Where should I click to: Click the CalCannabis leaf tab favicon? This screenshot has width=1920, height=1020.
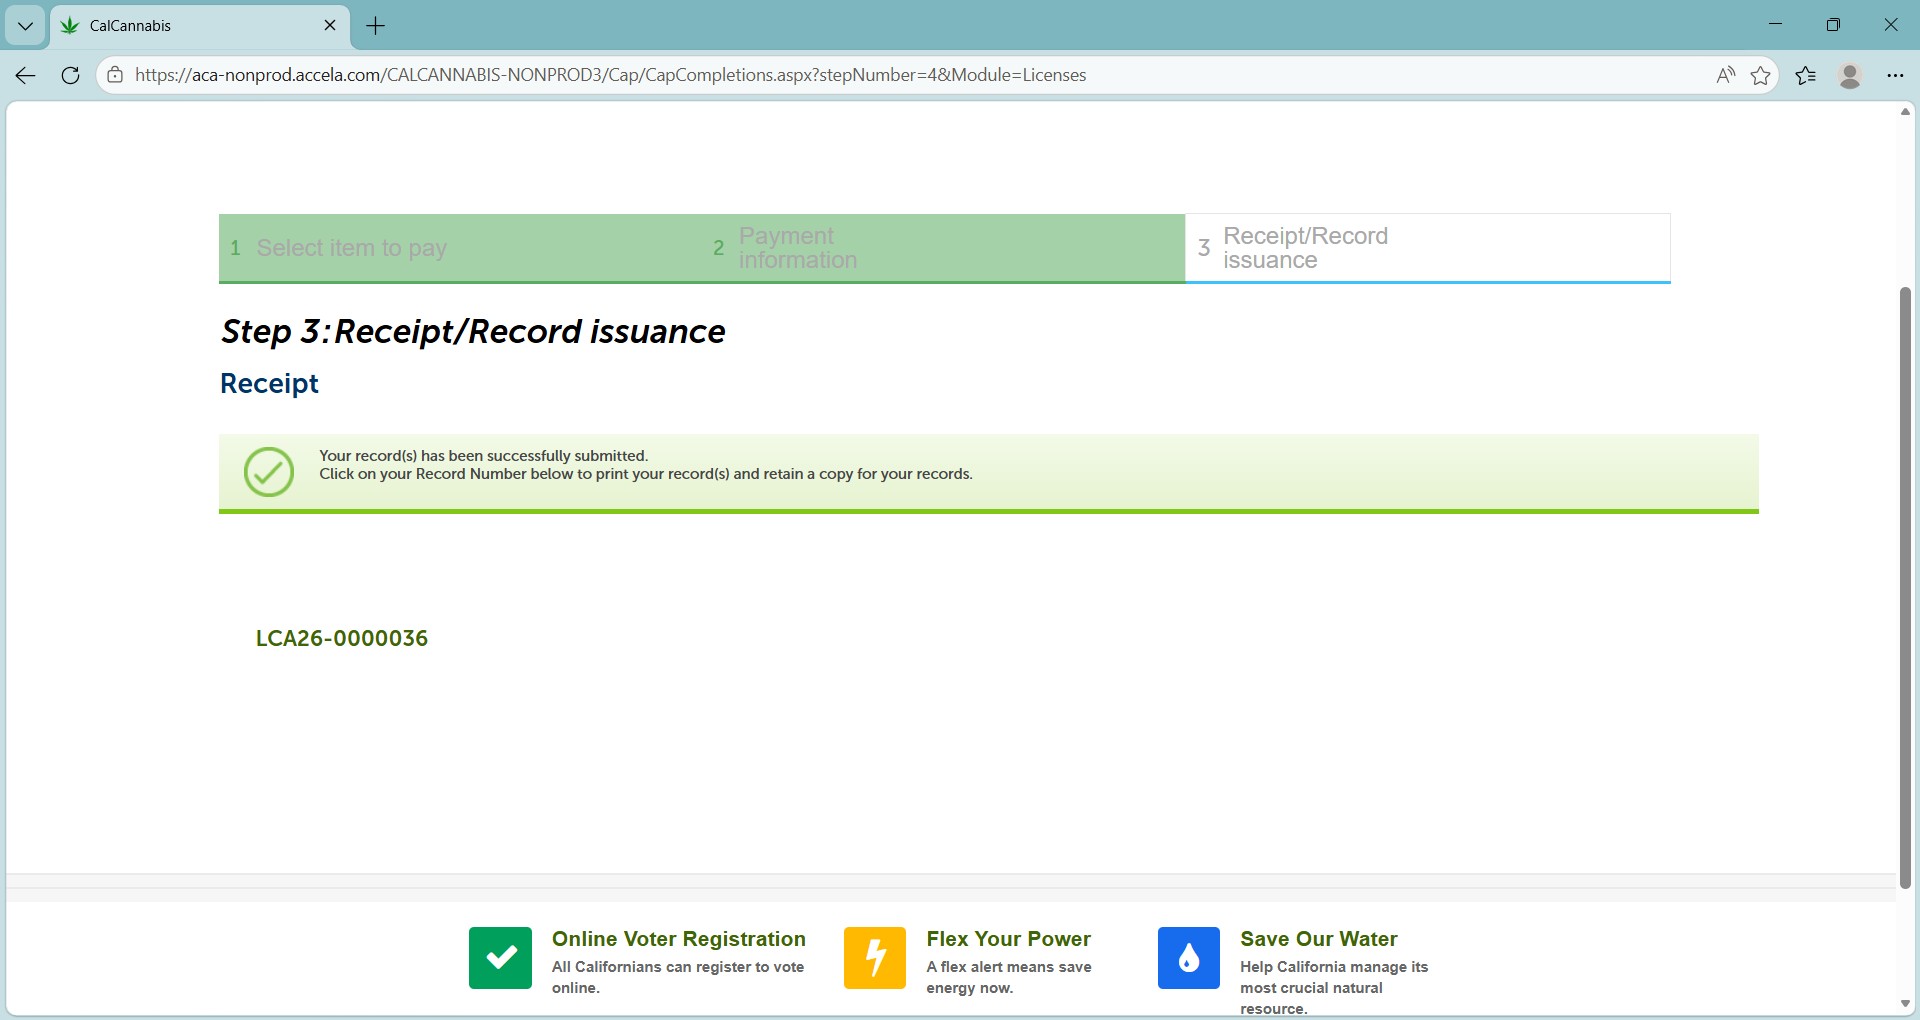70,26
